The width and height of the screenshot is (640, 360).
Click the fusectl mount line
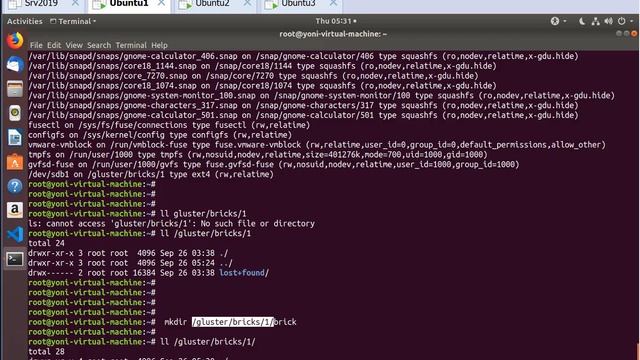pos(169,125)
